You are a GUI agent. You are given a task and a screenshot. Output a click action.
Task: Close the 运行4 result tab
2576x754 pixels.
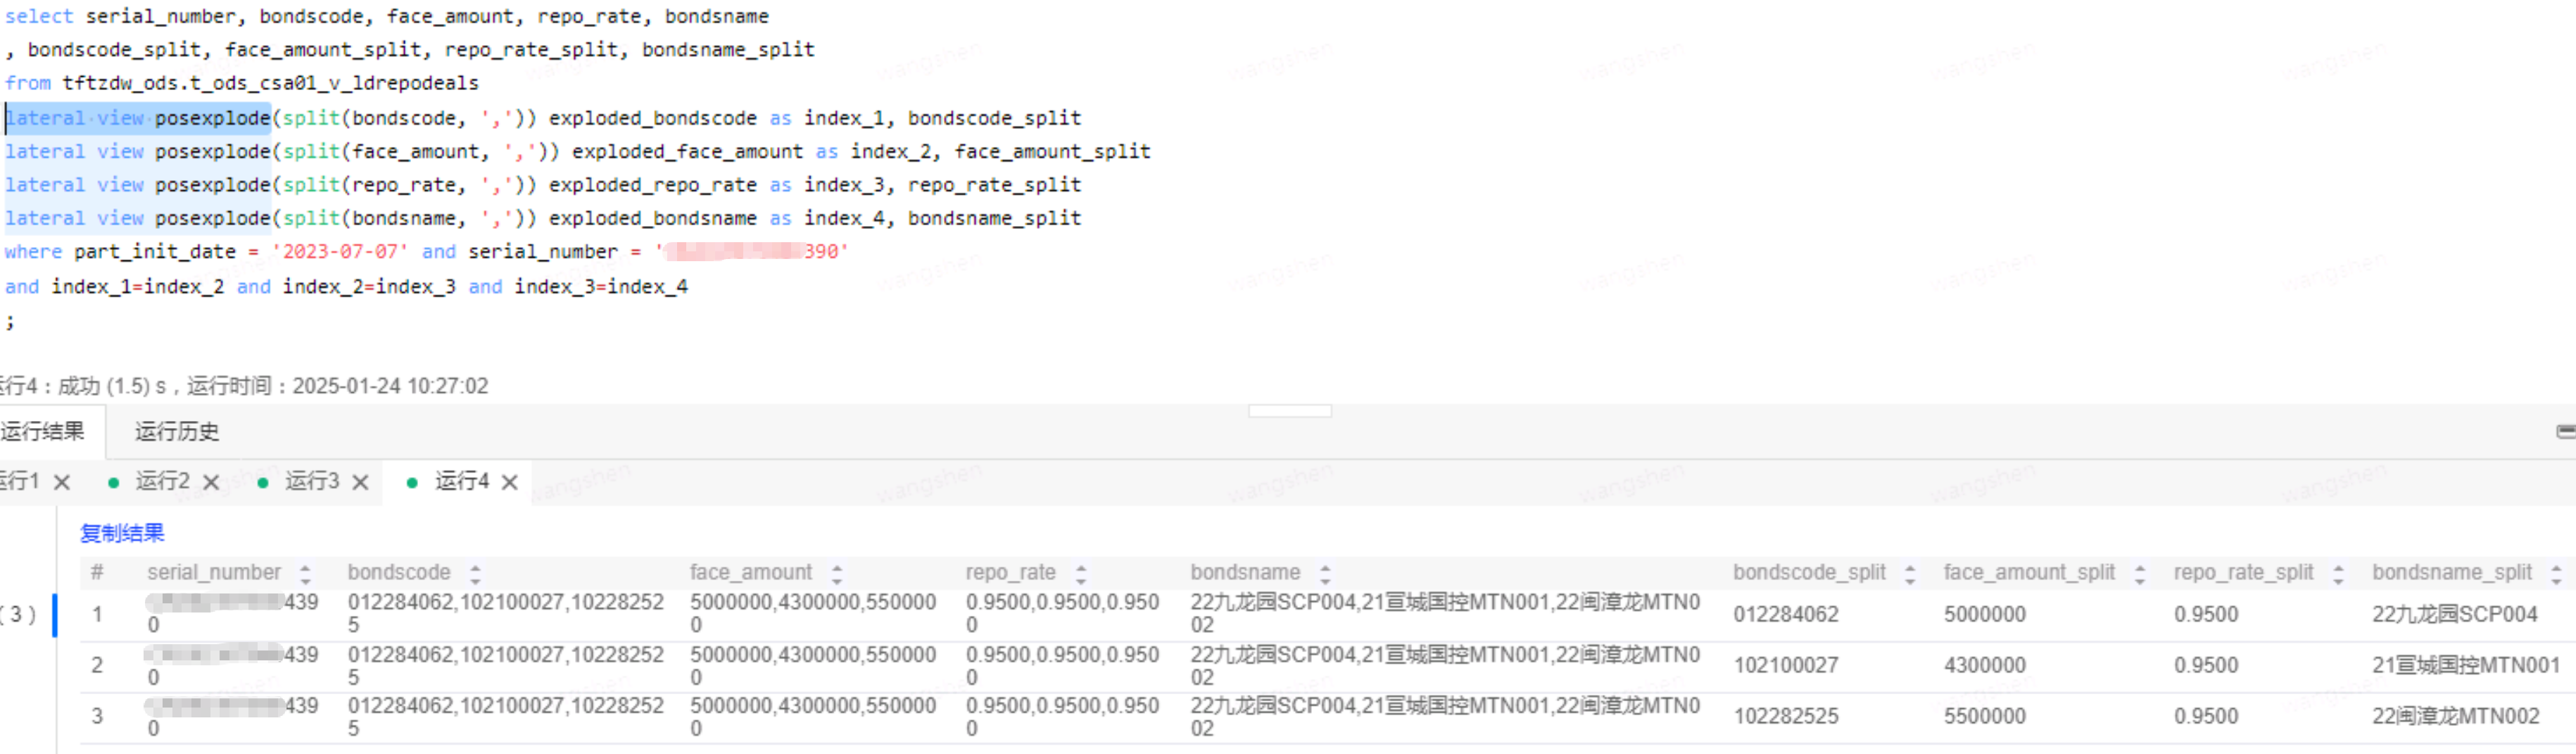pyautogui.click(x=510, y=482)
